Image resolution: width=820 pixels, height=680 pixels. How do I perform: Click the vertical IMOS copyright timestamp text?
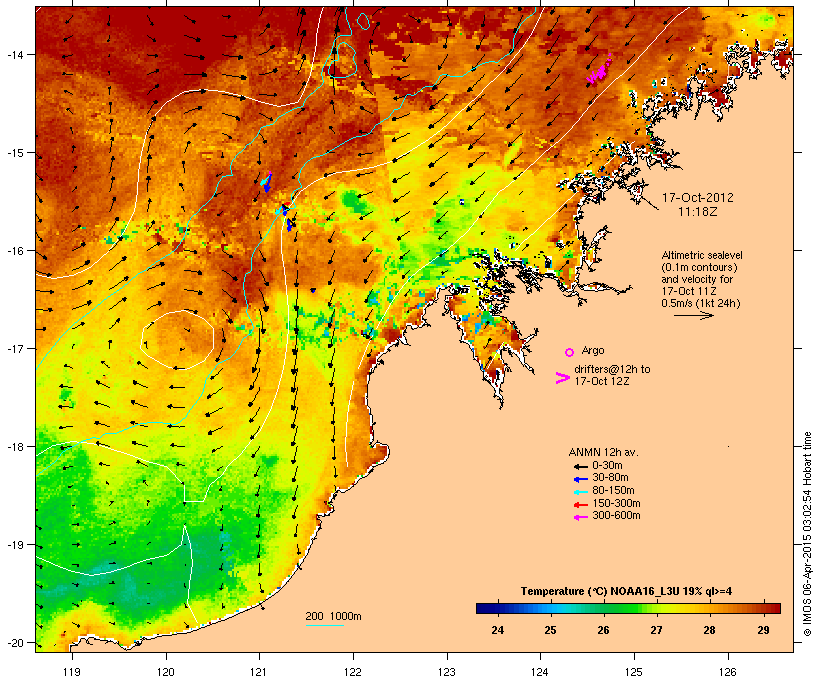click(x=807, y=534)
